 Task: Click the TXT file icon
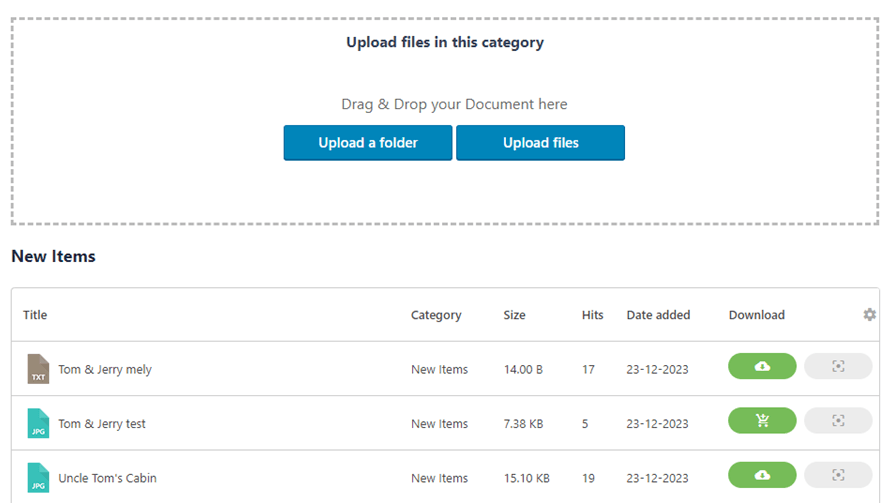point(38,369)
